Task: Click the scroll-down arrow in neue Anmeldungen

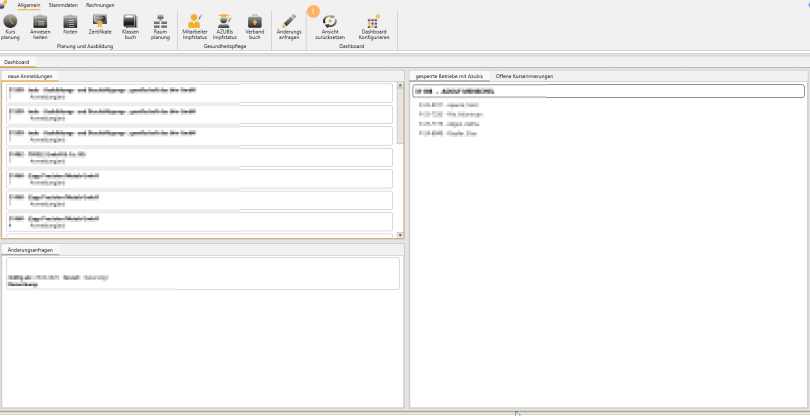Action: point(400,235)
